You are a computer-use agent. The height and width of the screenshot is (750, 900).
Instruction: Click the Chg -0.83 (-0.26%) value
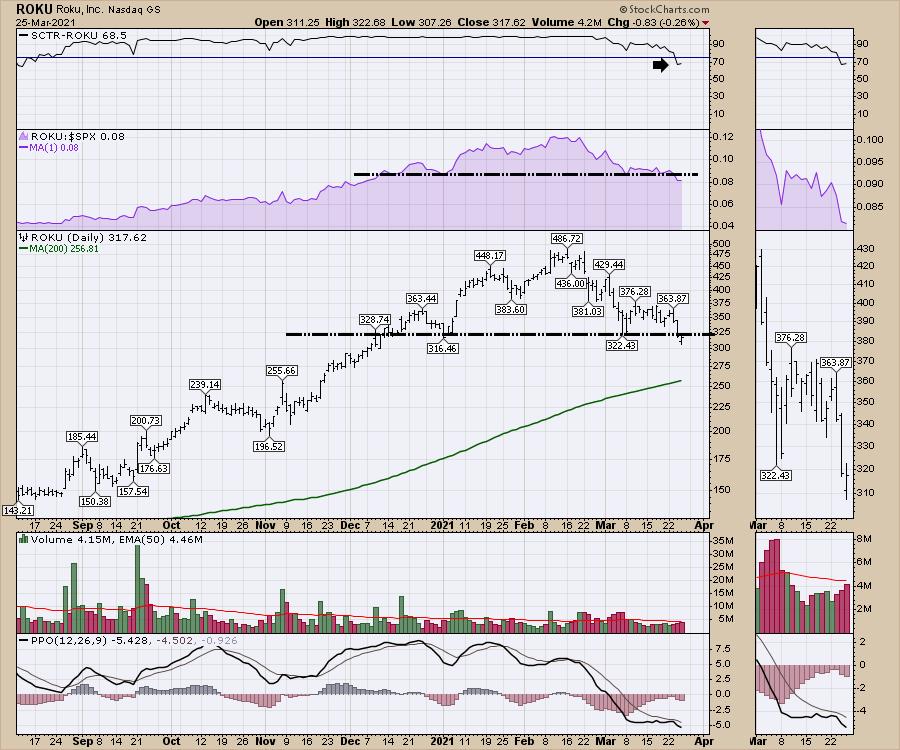tap(654, 22)
